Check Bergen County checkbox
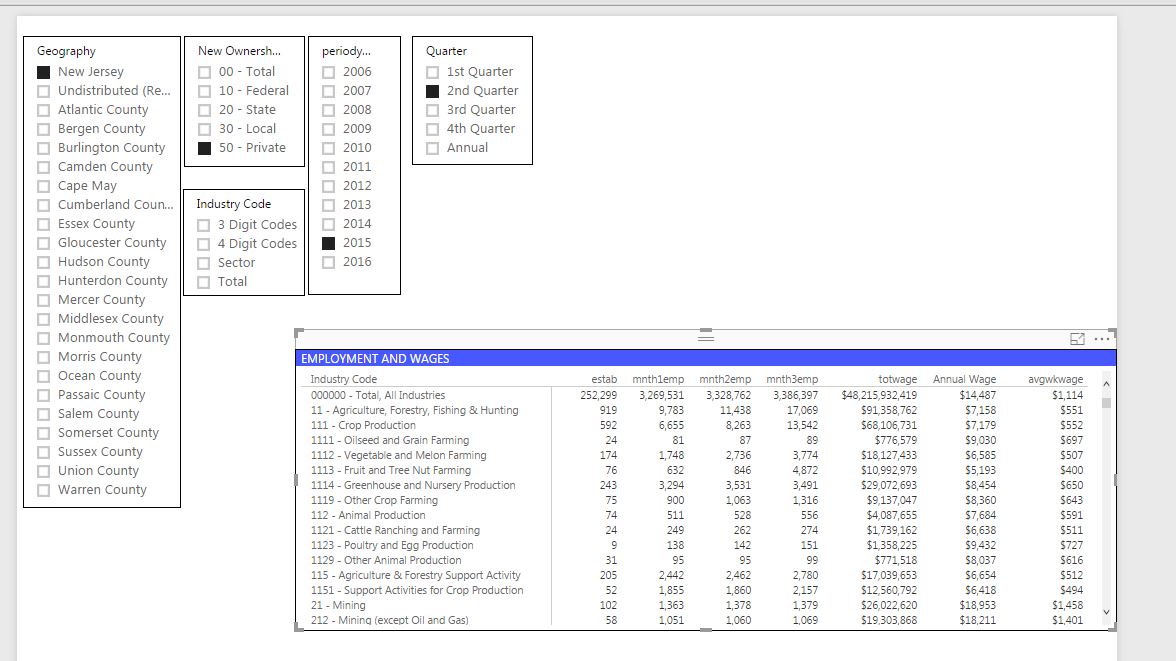This screenshot has height=661, width=1176. (x=44, y=129)
